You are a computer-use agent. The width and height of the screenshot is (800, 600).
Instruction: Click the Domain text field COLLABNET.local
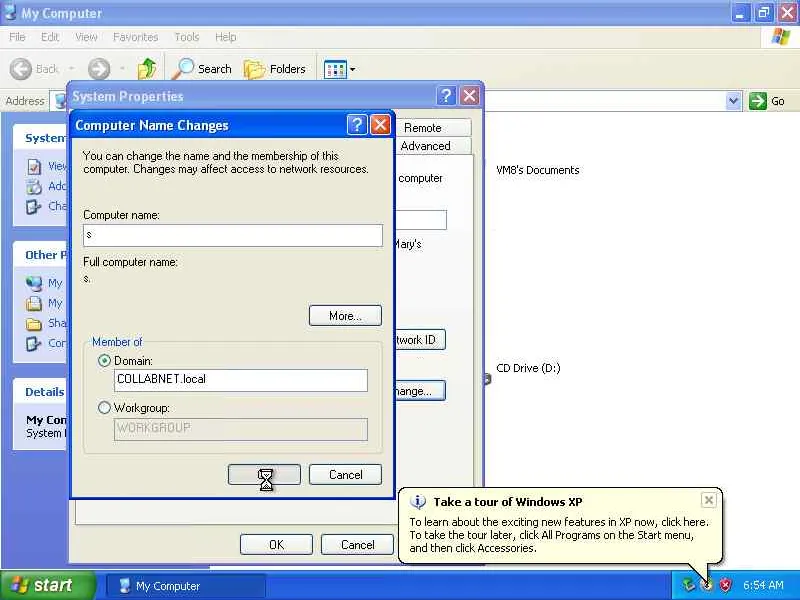pos(241,380)
